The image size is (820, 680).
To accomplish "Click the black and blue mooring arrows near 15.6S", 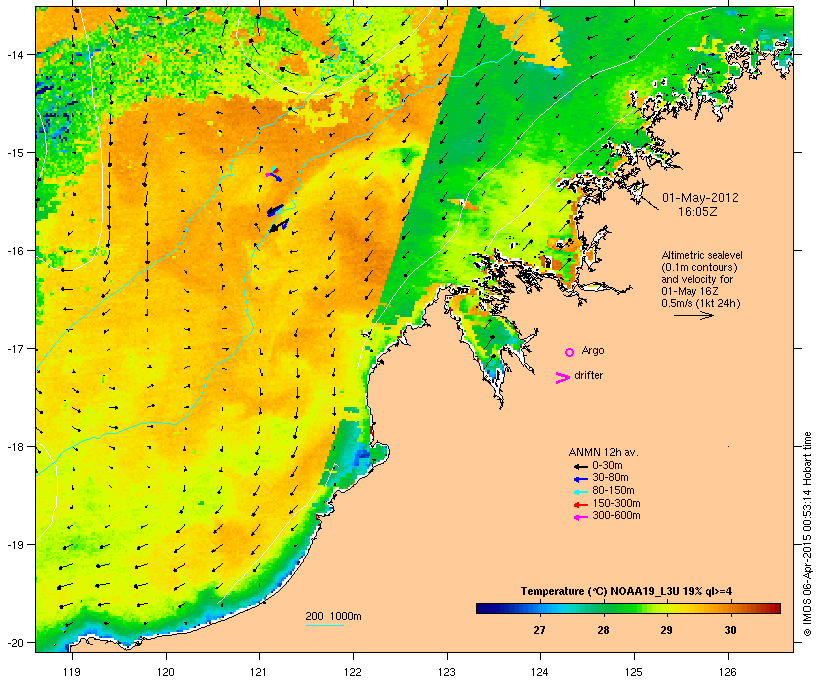I will point(275,210).
